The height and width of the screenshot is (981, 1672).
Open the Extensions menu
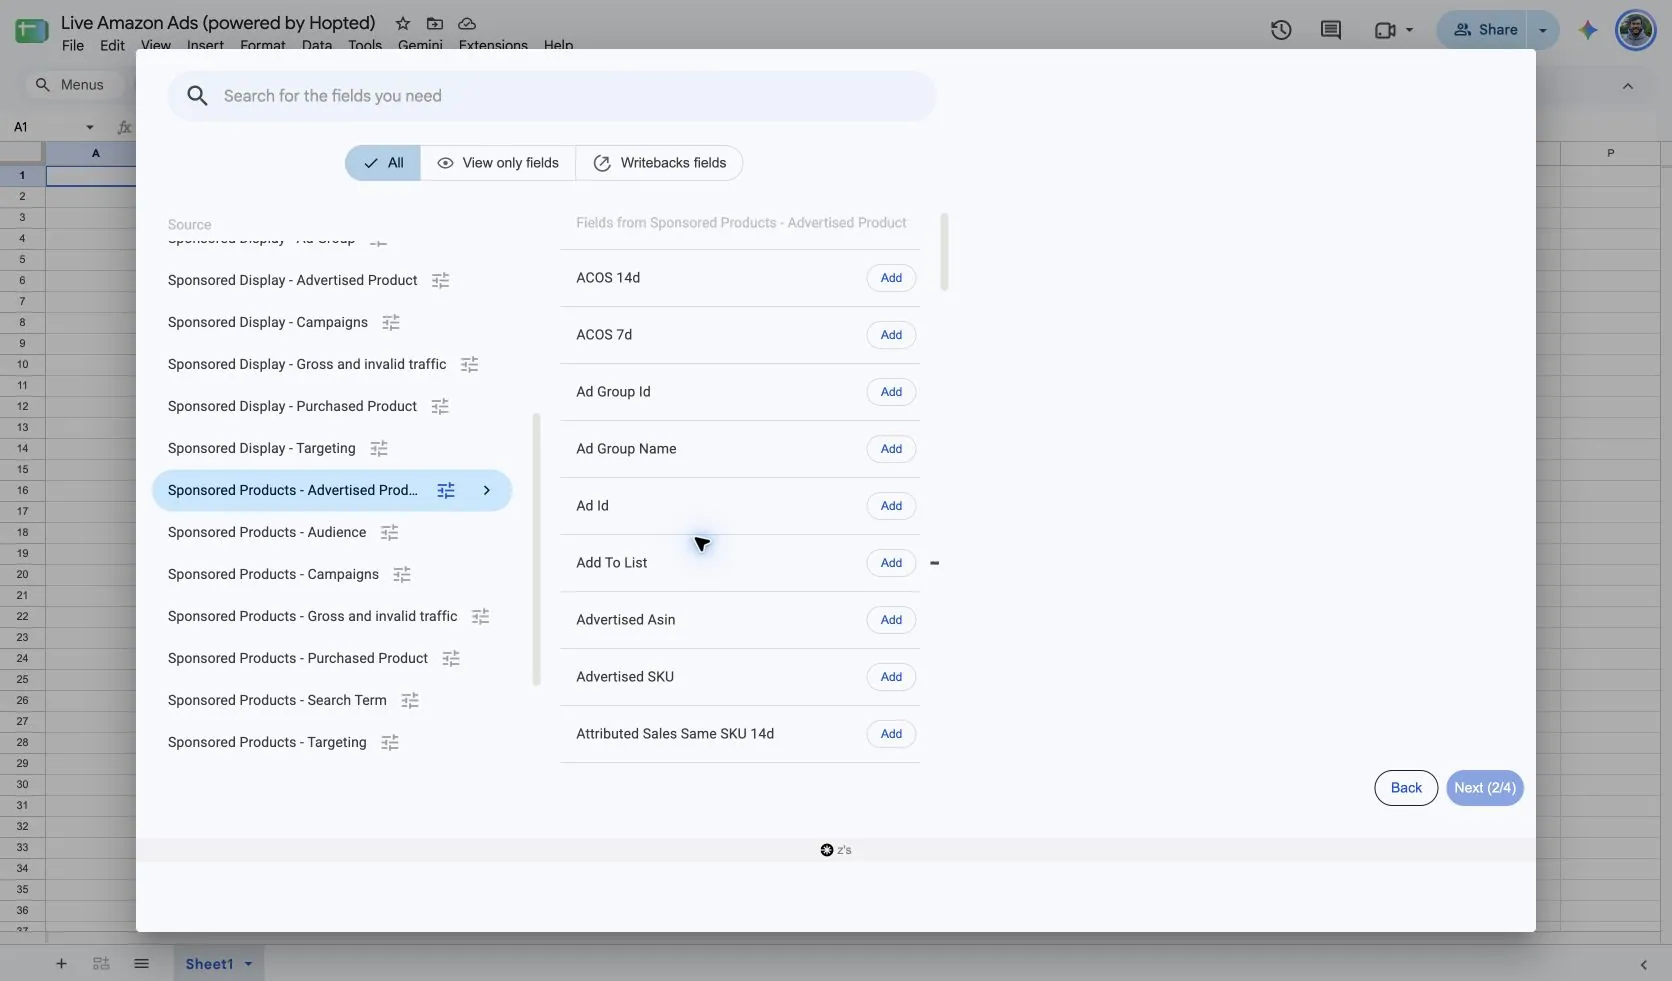(493, 45)
